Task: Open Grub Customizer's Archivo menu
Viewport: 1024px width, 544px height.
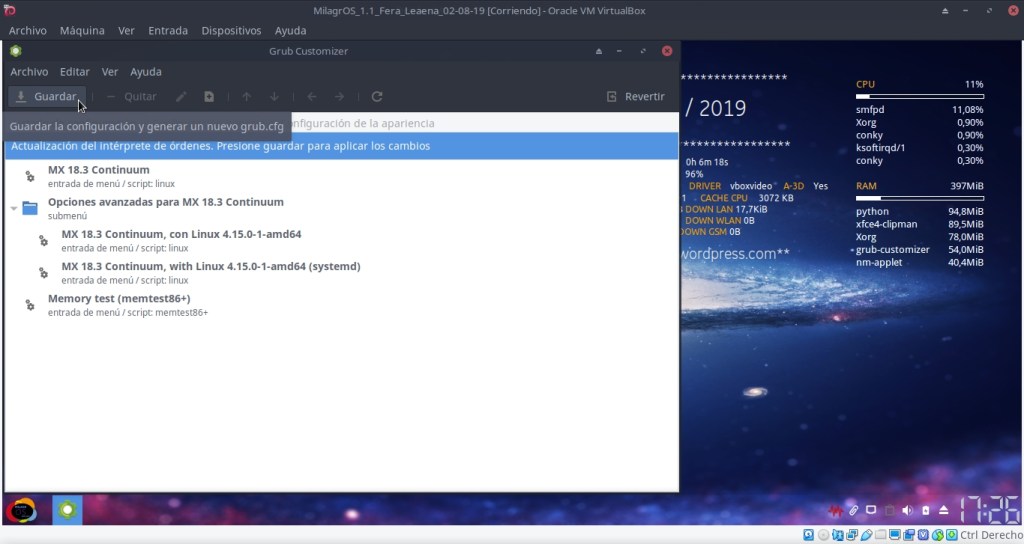Action: 29,72
